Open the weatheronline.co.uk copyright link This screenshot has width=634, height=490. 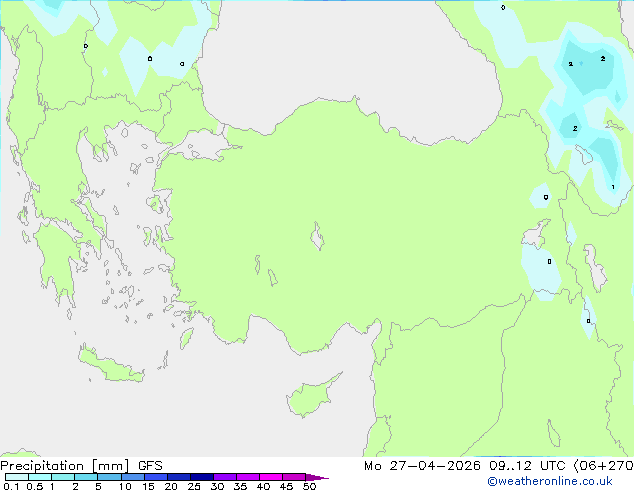click(x=550, y=481)
